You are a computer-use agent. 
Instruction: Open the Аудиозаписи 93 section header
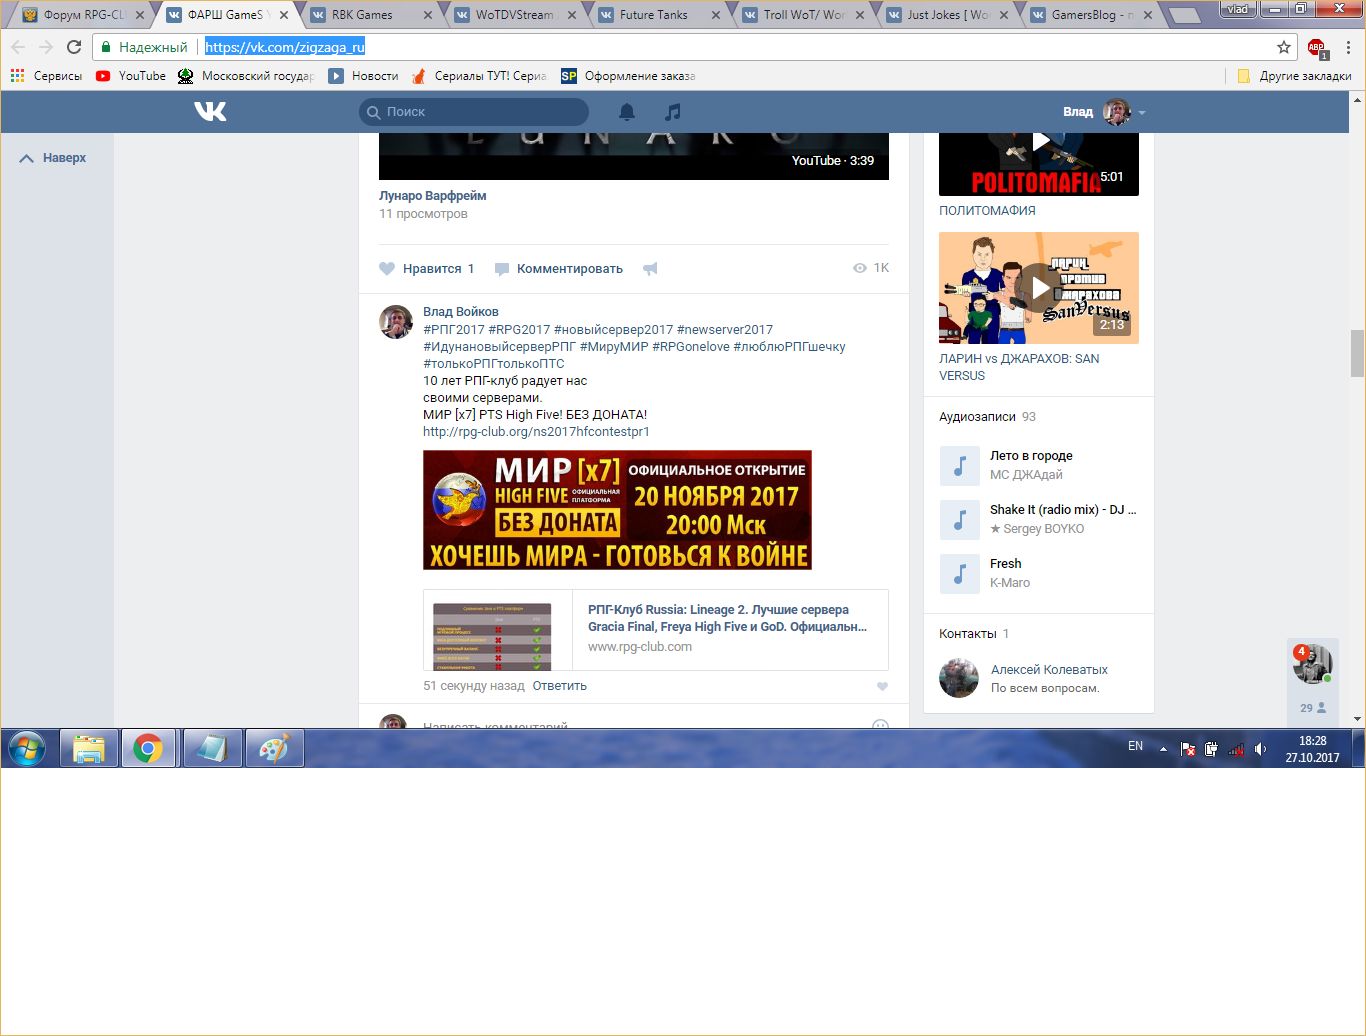coord(988,417)
